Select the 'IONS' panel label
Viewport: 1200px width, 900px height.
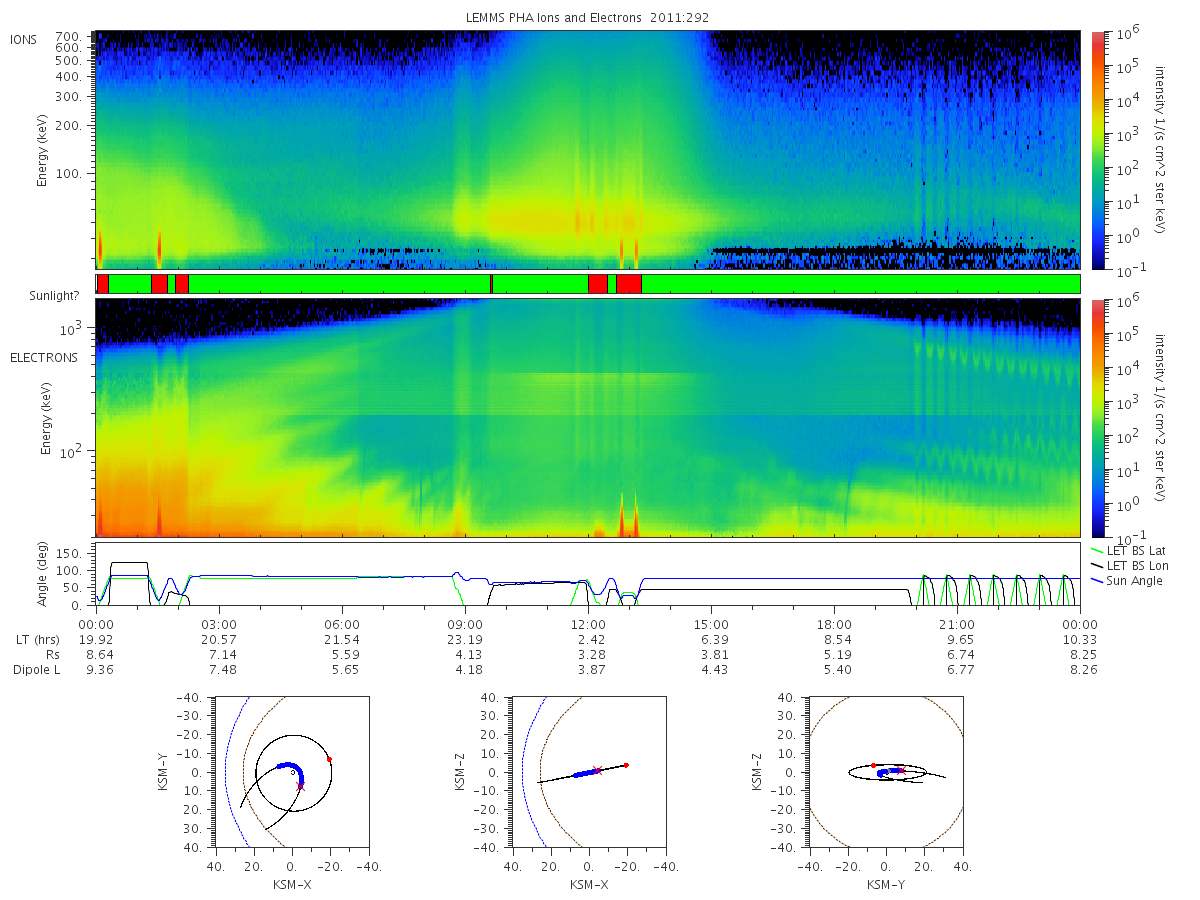pyautogui.click(x=24, y=39)
